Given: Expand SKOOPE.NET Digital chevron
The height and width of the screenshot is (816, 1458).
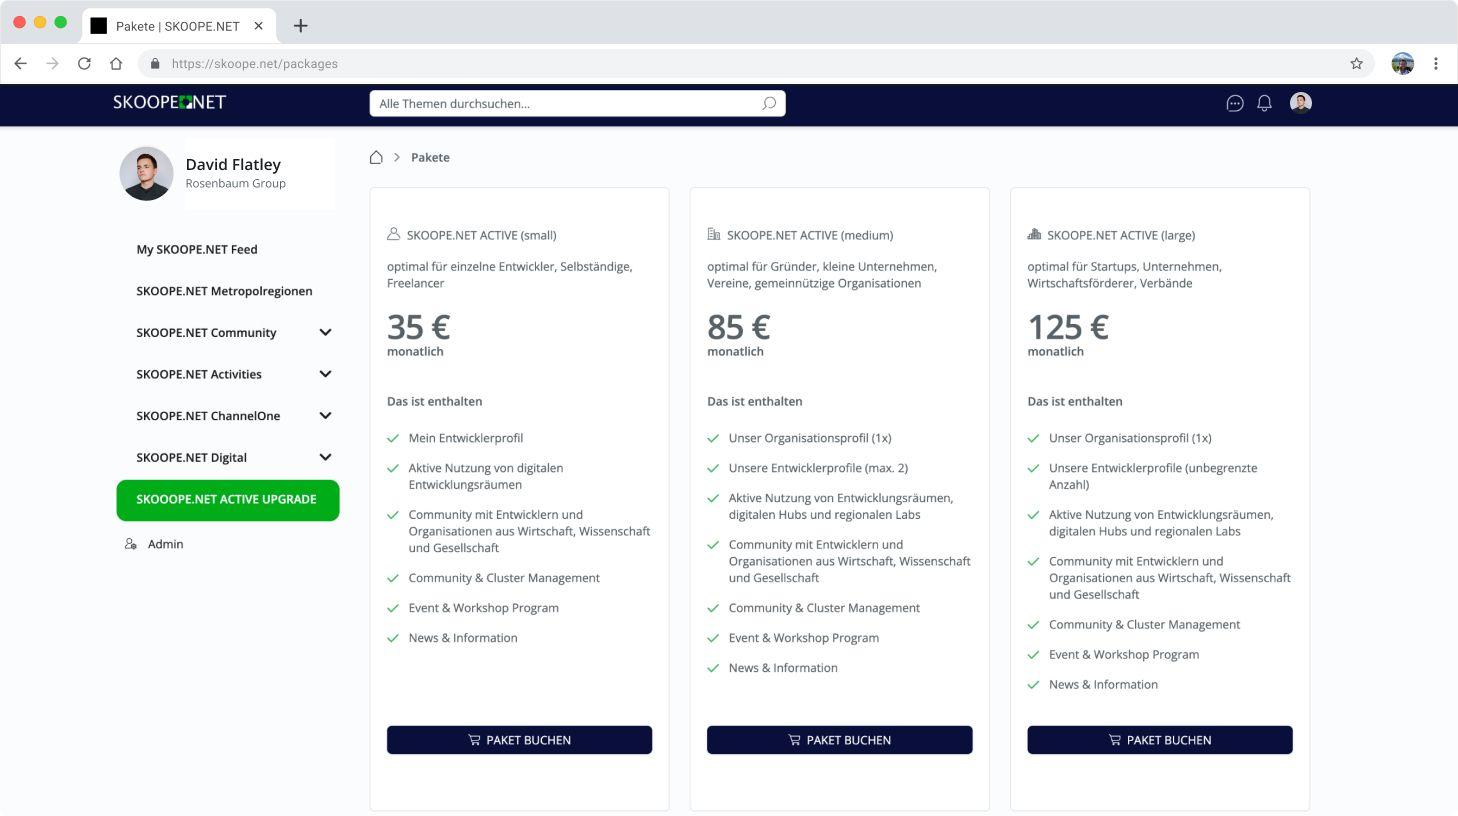Looking at the screenshot, I should pos(325,457).
